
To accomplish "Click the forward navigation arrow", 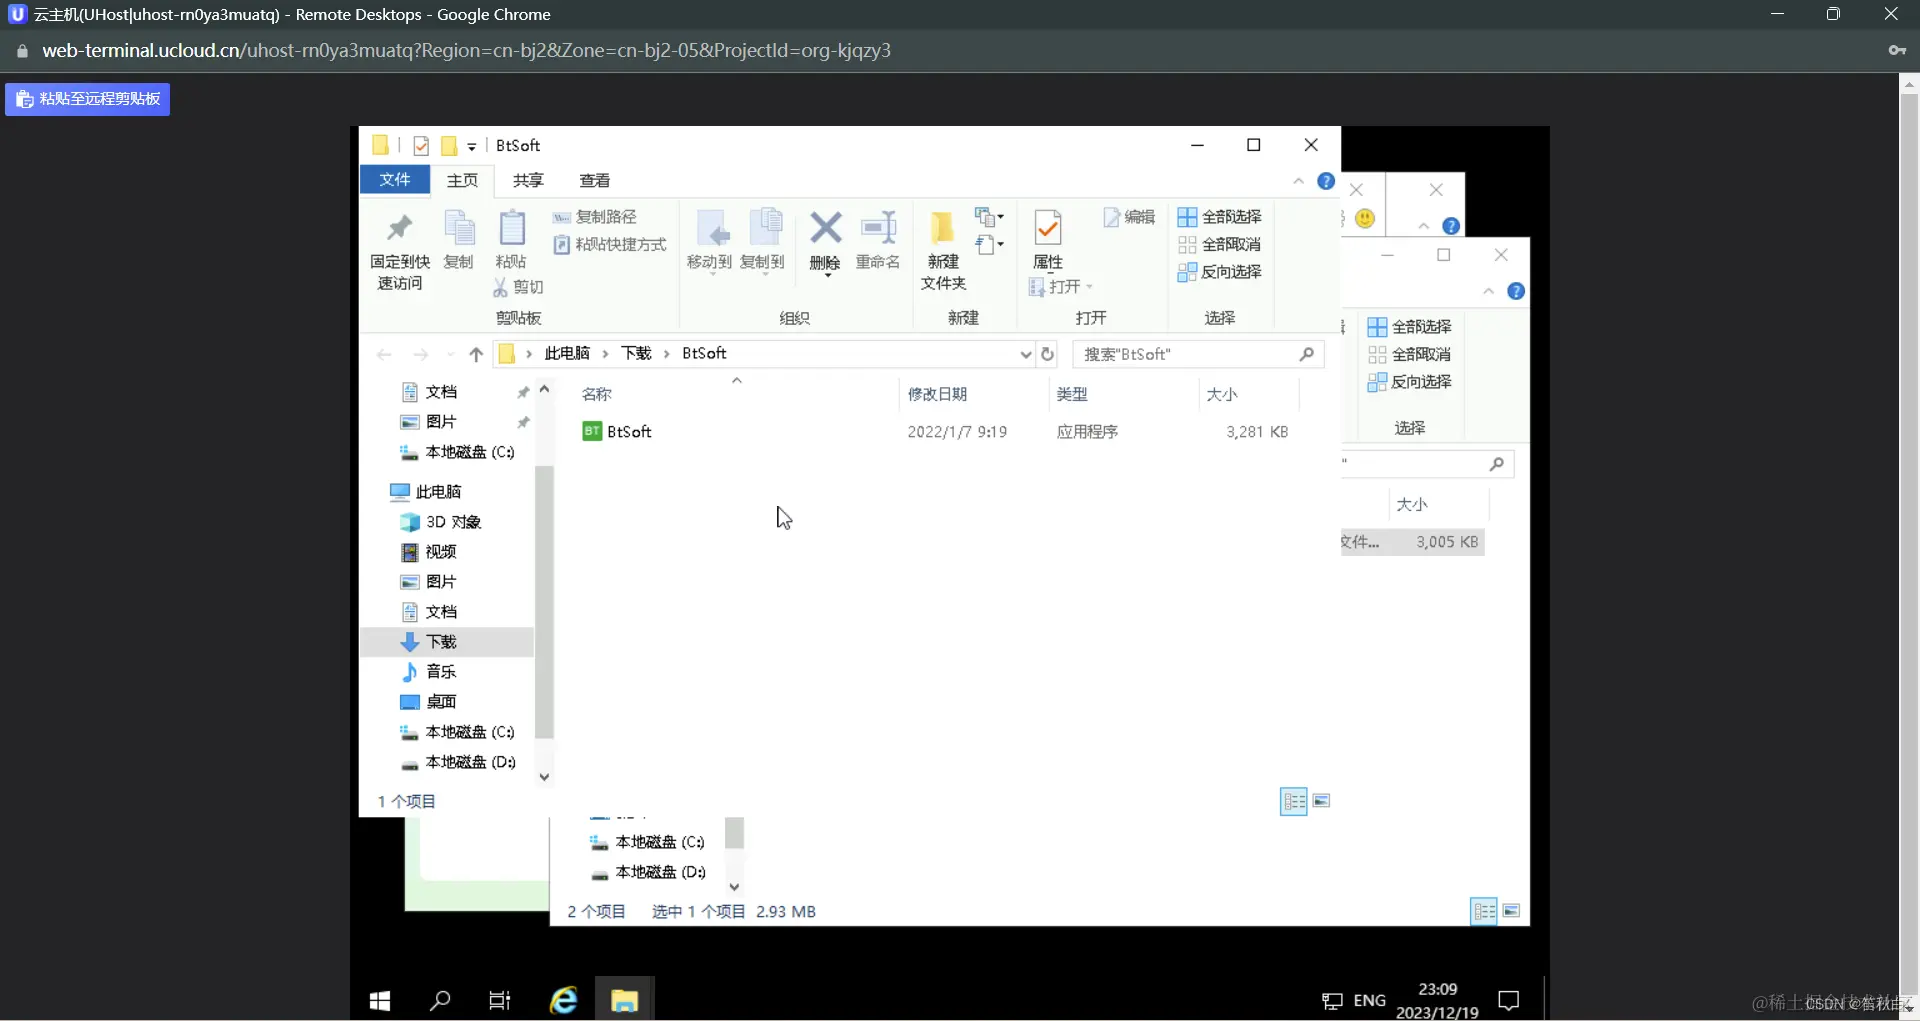I will tap(421, 354).
